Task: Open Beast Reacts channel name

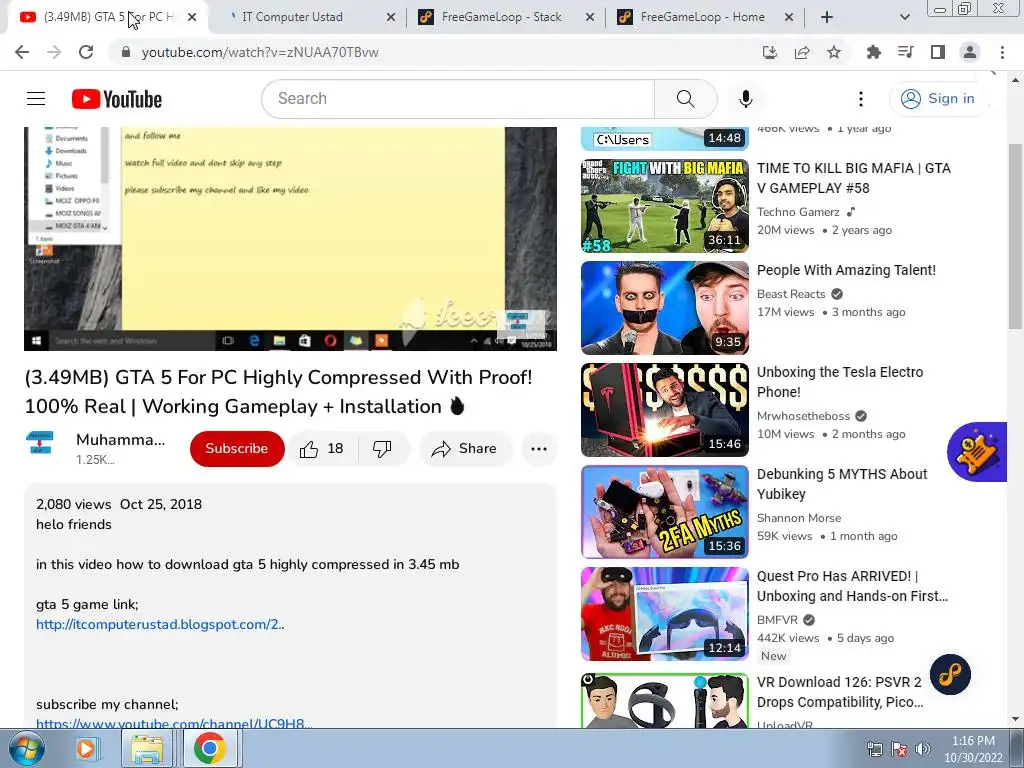Action: 791,294
